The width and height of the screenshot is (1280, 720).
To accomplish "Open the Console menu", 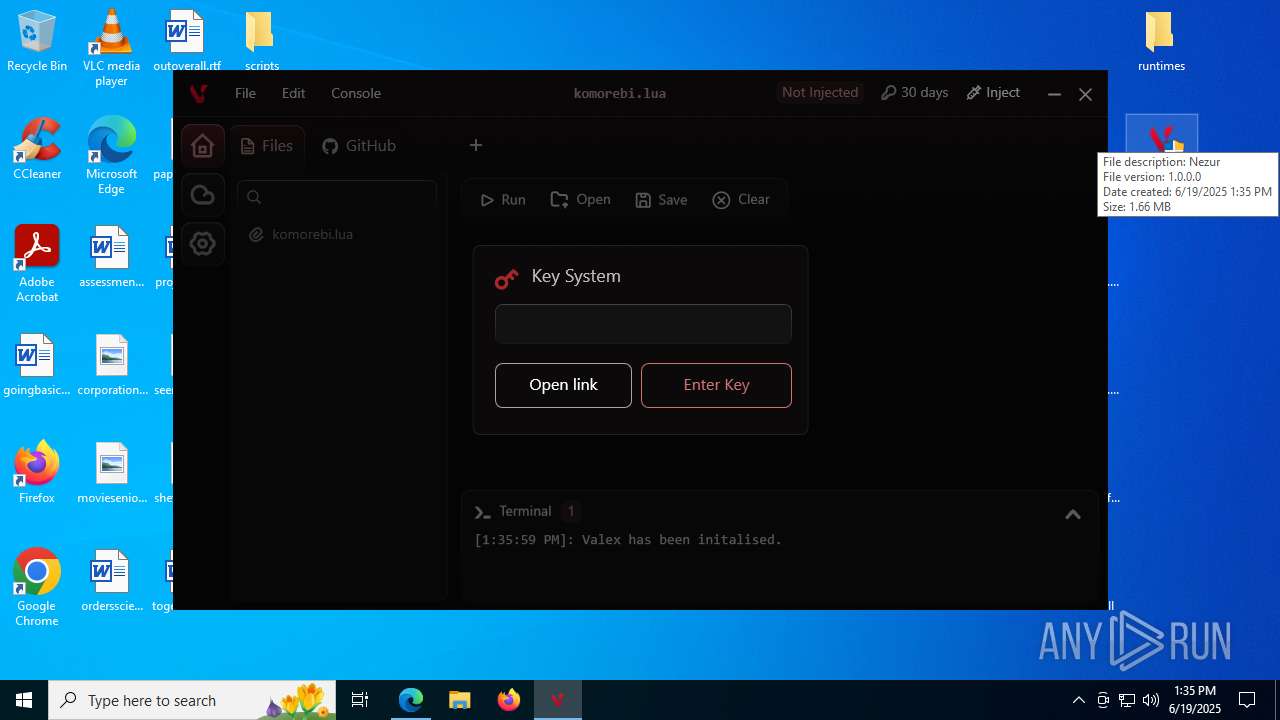I will pos(356,93).
